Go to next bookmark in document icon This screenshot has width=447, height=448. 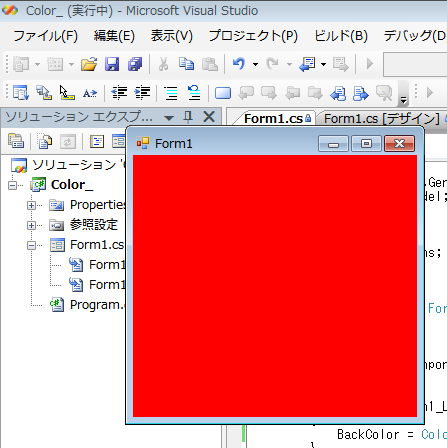click(x=361, y=93)
